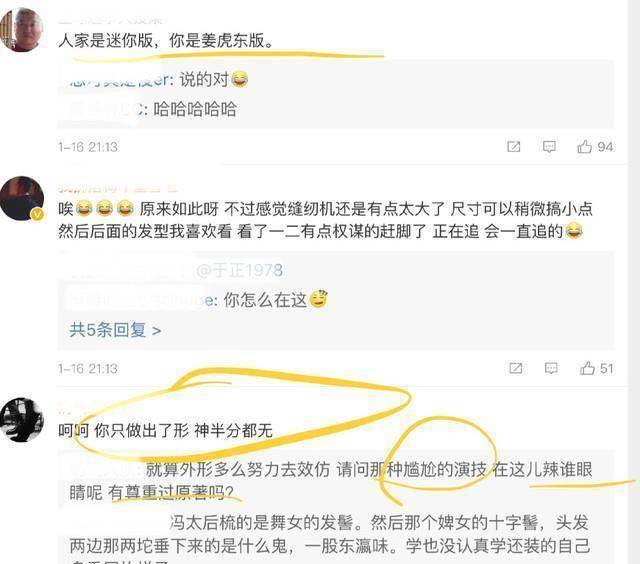Open the verified user's avatar
Image resolution: width=640 pixels, height=564 pixels.
21,198
